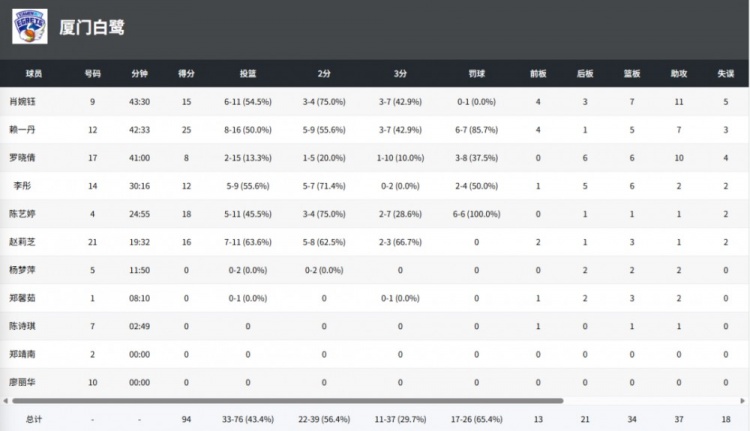Select player name 赵莉芝

pyautogui.click(x=22, y=242)
